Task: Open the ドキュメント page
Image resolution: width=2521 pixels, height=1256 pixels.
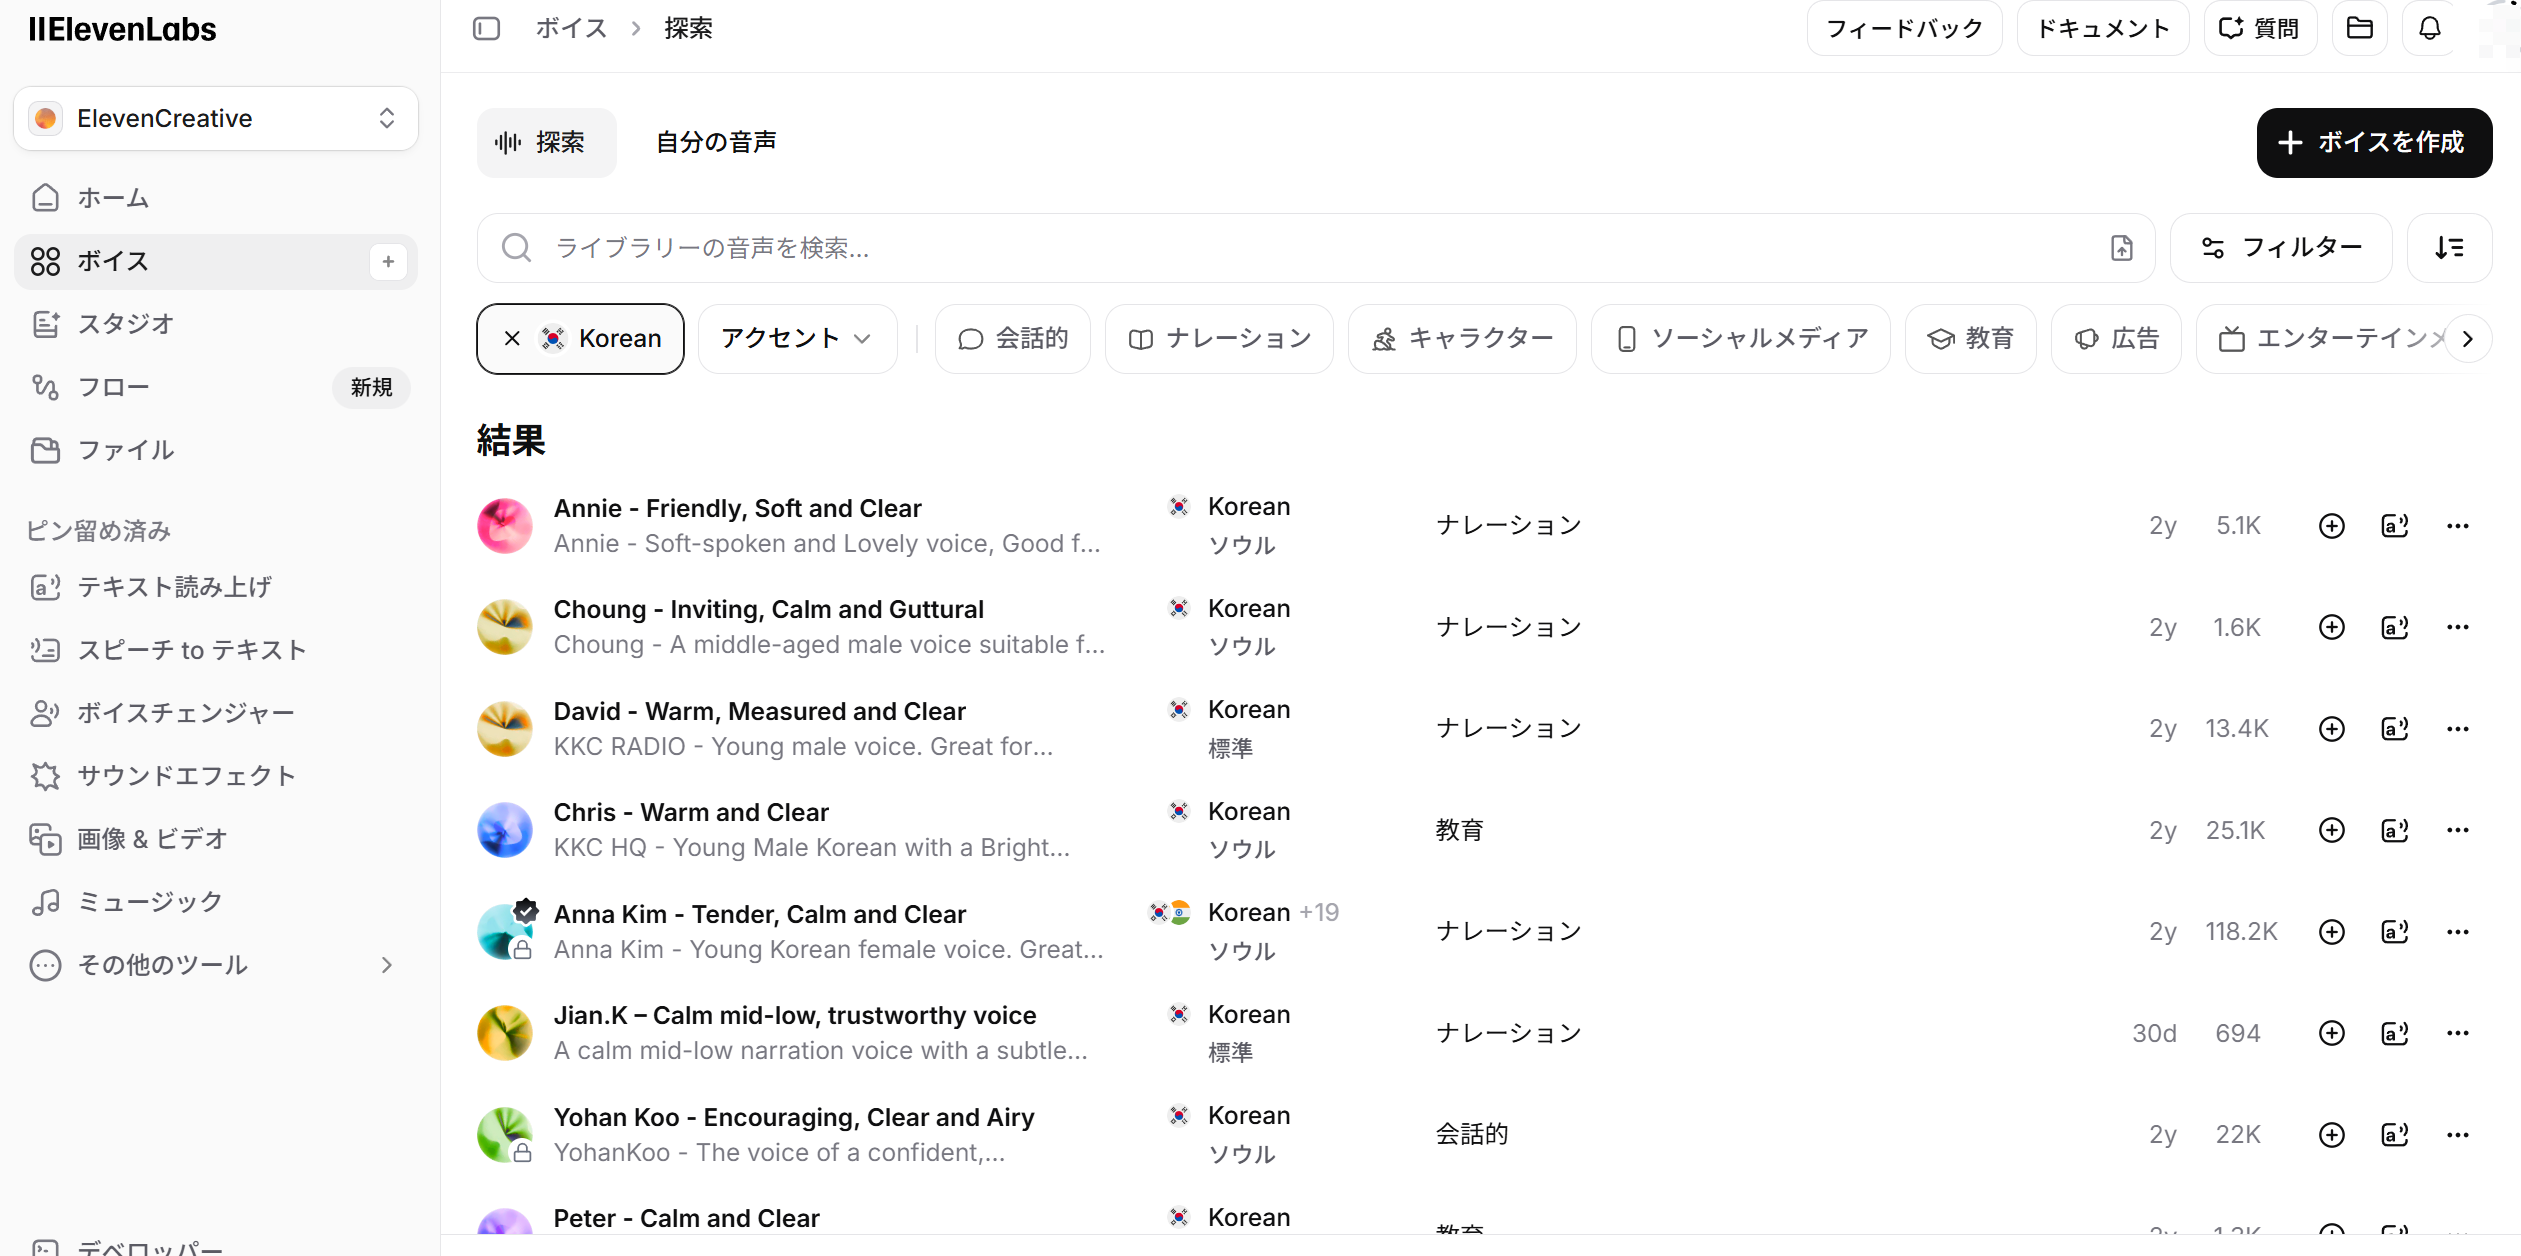Action: click(2102, 28)
